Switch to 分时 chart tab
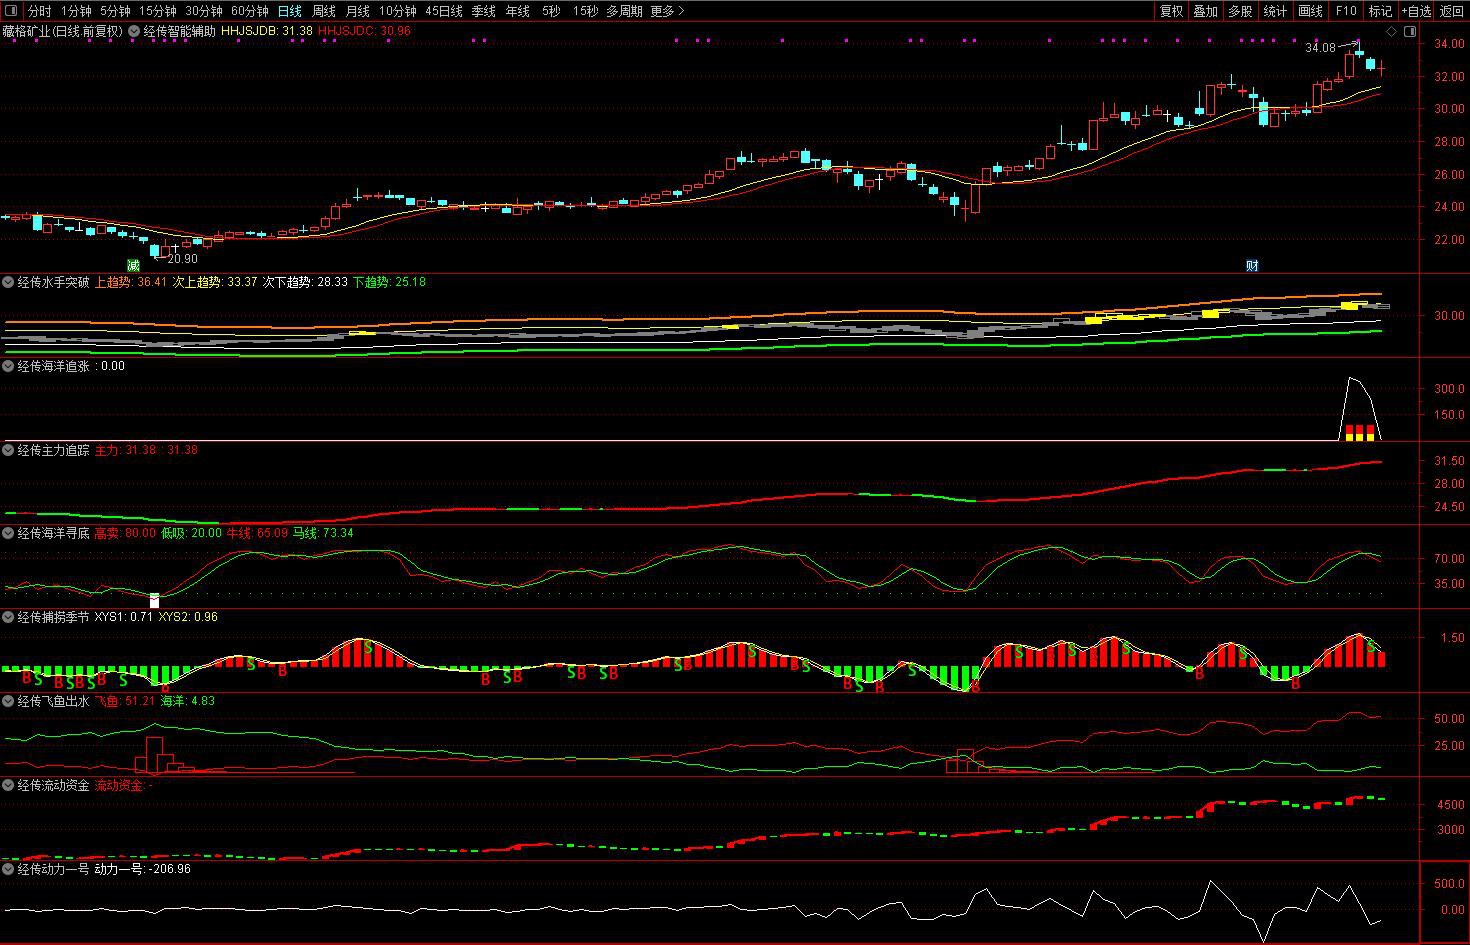This screenshot has width=1470, height=945. click(39, 11)
